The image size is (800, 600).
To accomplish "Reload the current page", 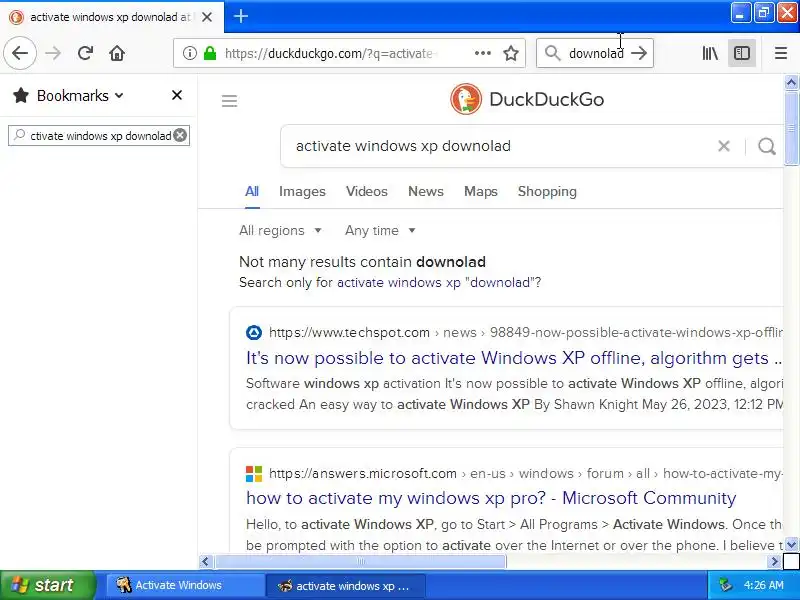I will [85, 53].
